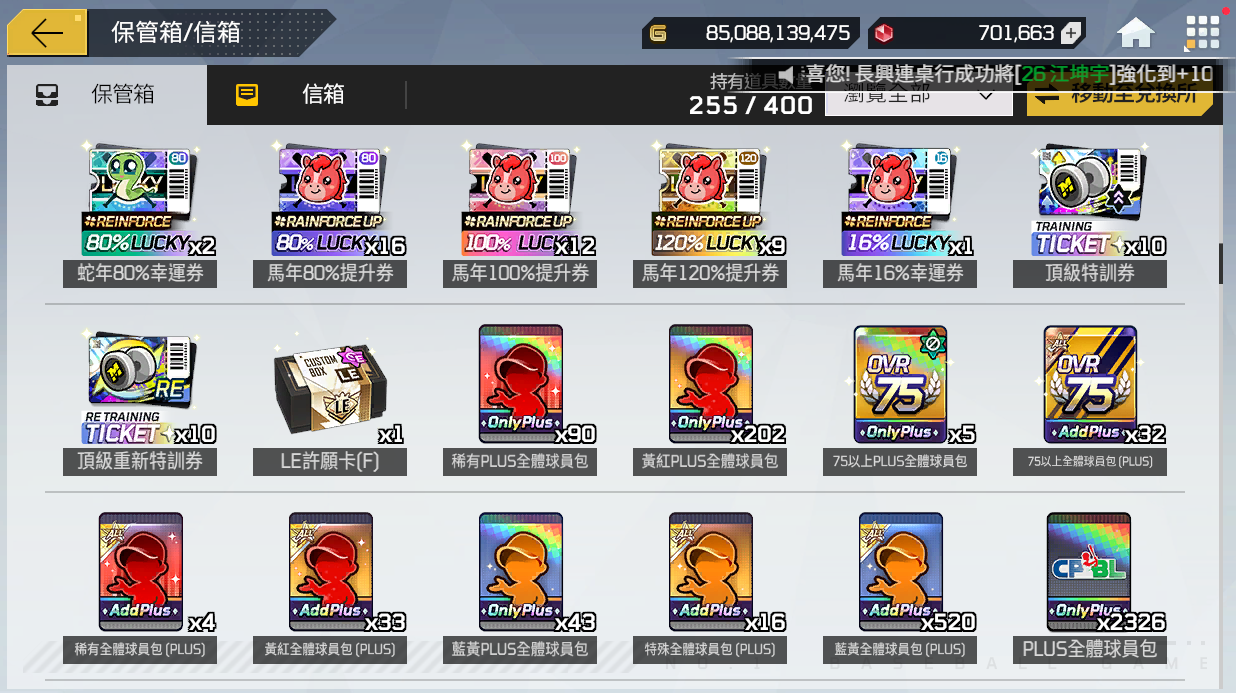The width and height of the screenshot is (1236, 693).
Task: Select the 藍黃全體球員包 (PLUS) x520 pack
Action: click(x=900, y=587)
